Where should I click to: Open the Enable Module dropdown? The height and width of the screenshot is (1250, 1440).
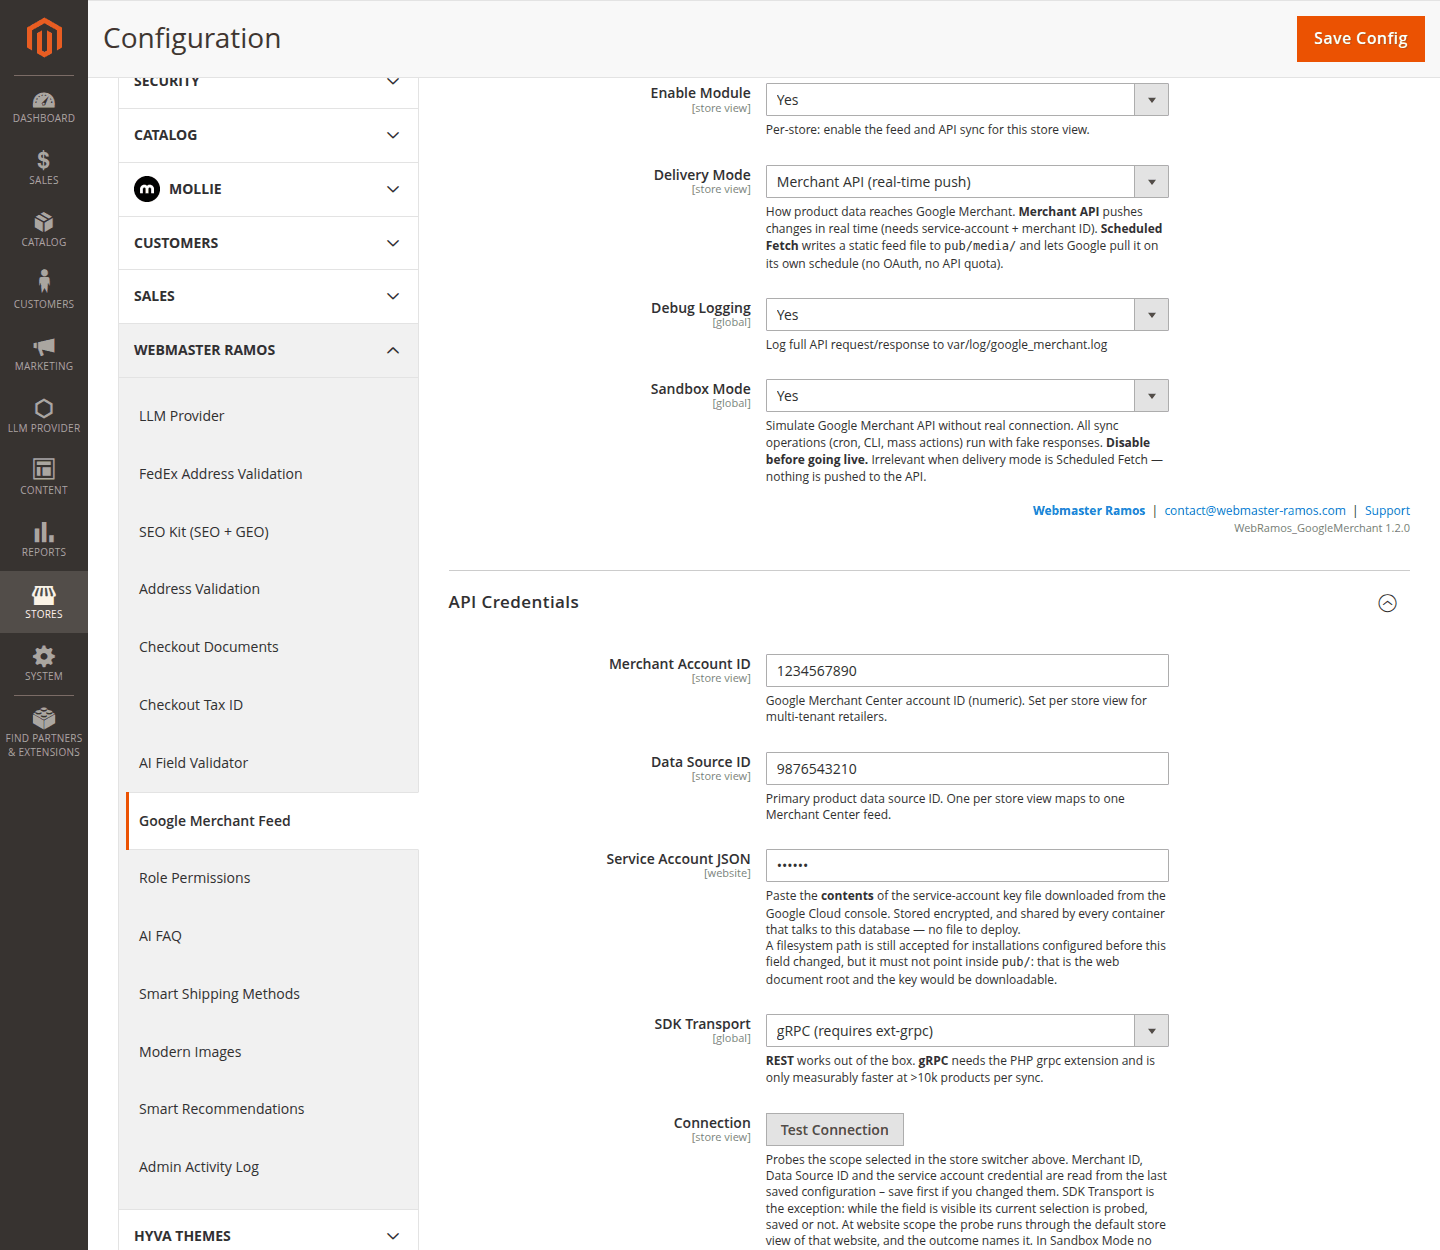[x=967, y=100]
